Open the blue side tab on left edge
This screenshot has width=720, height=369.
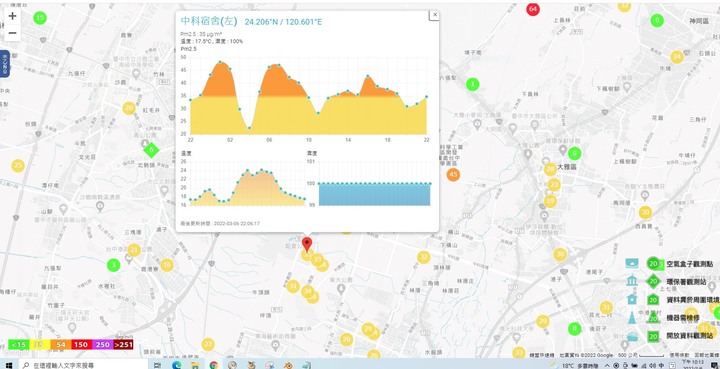[x=4, y=64]
